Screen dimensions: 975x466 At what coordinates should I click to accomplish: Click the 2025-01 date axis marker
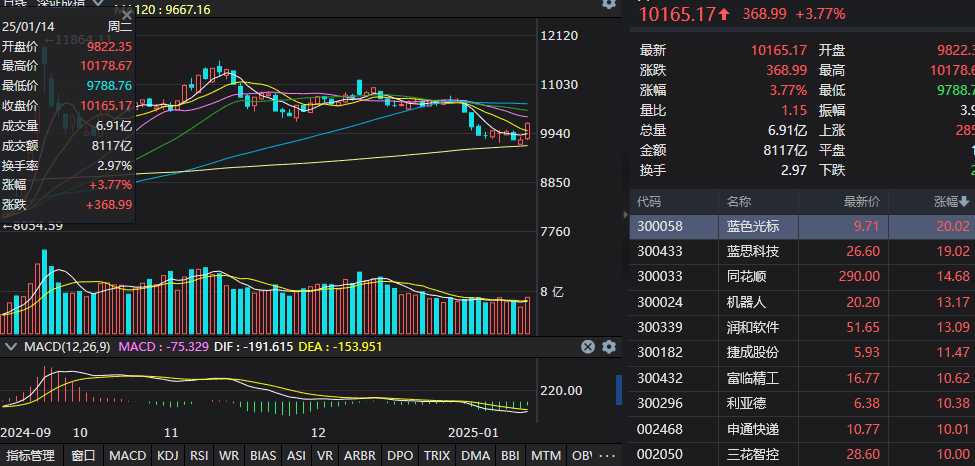(474, 432)
